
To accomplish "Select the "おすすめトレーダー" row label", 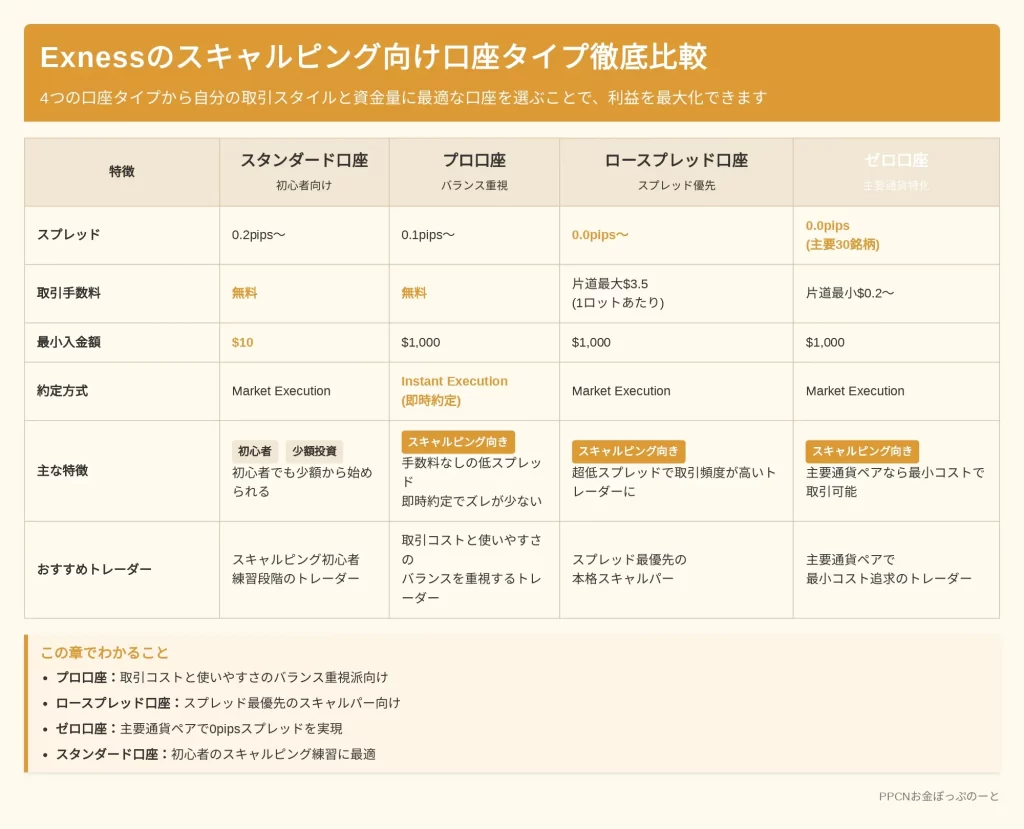I will pos(94,570).
